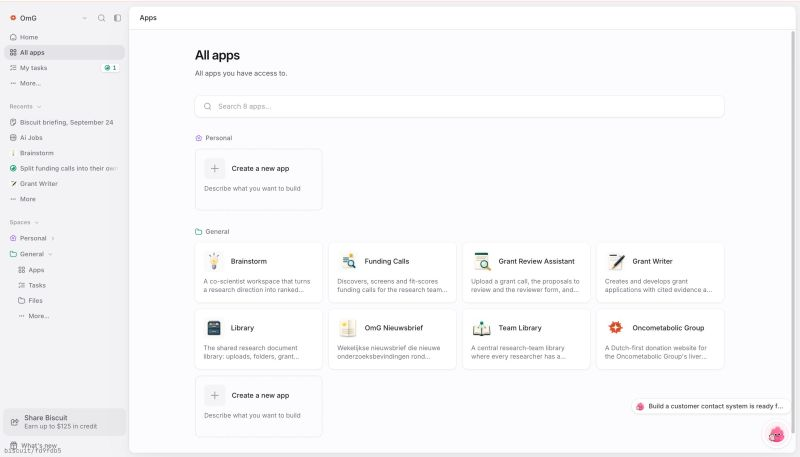
Task: Click the OmG workspace logo icon
Action: [x=13, y=18]
